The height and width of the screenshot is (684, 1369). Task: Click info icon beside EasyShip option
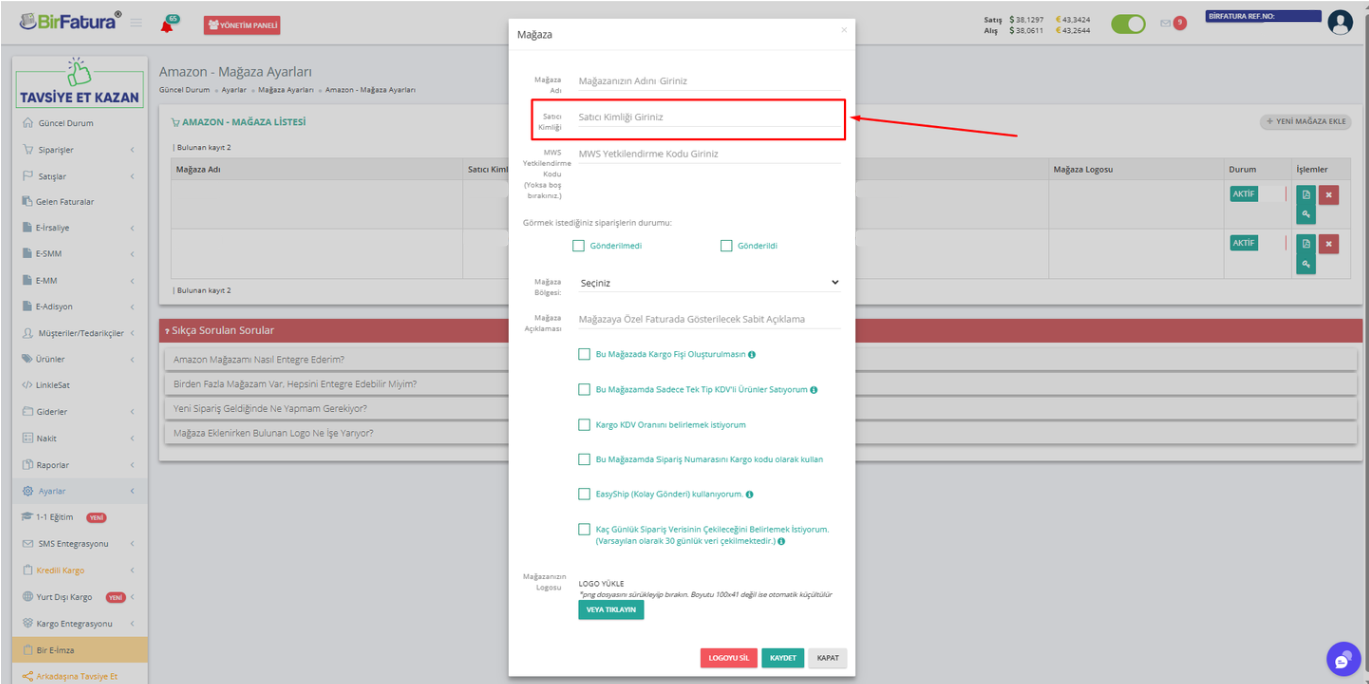pyautogui.click(x=750, y=494)
